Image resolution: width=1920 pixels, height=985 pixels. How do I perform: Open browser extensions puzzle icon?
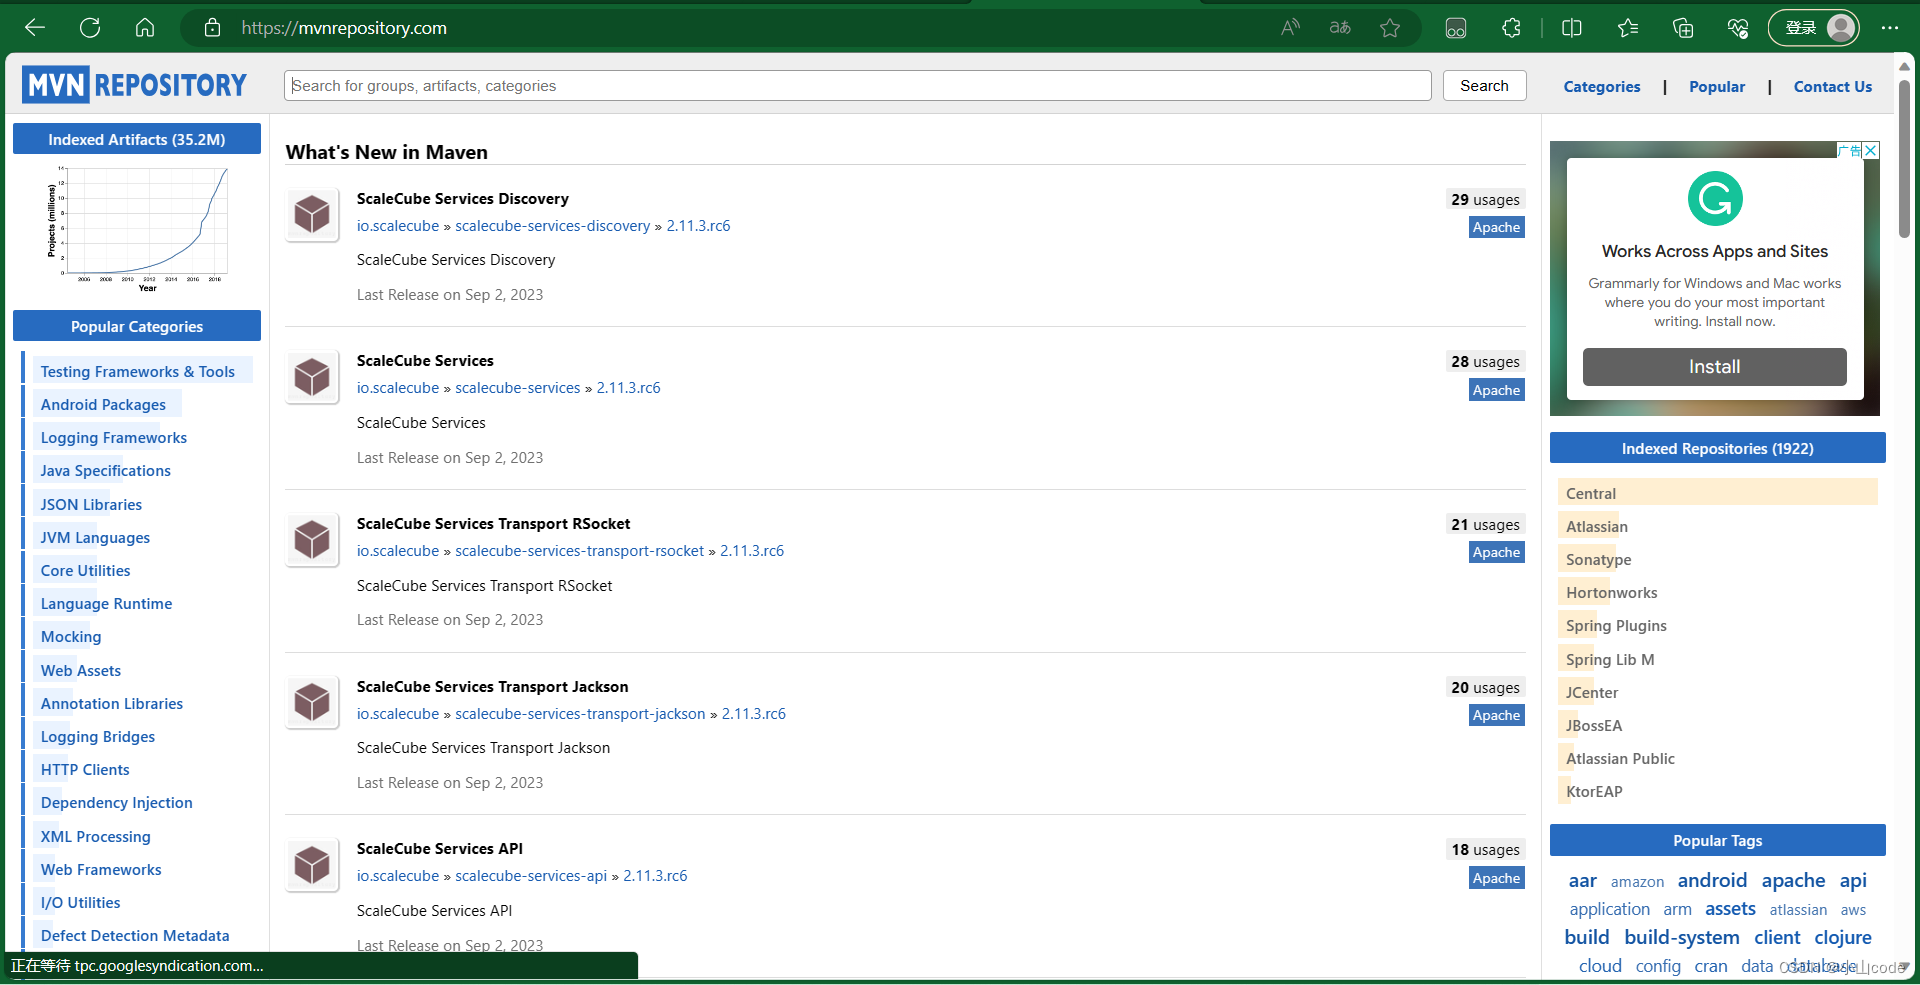tap(1511, 28)
